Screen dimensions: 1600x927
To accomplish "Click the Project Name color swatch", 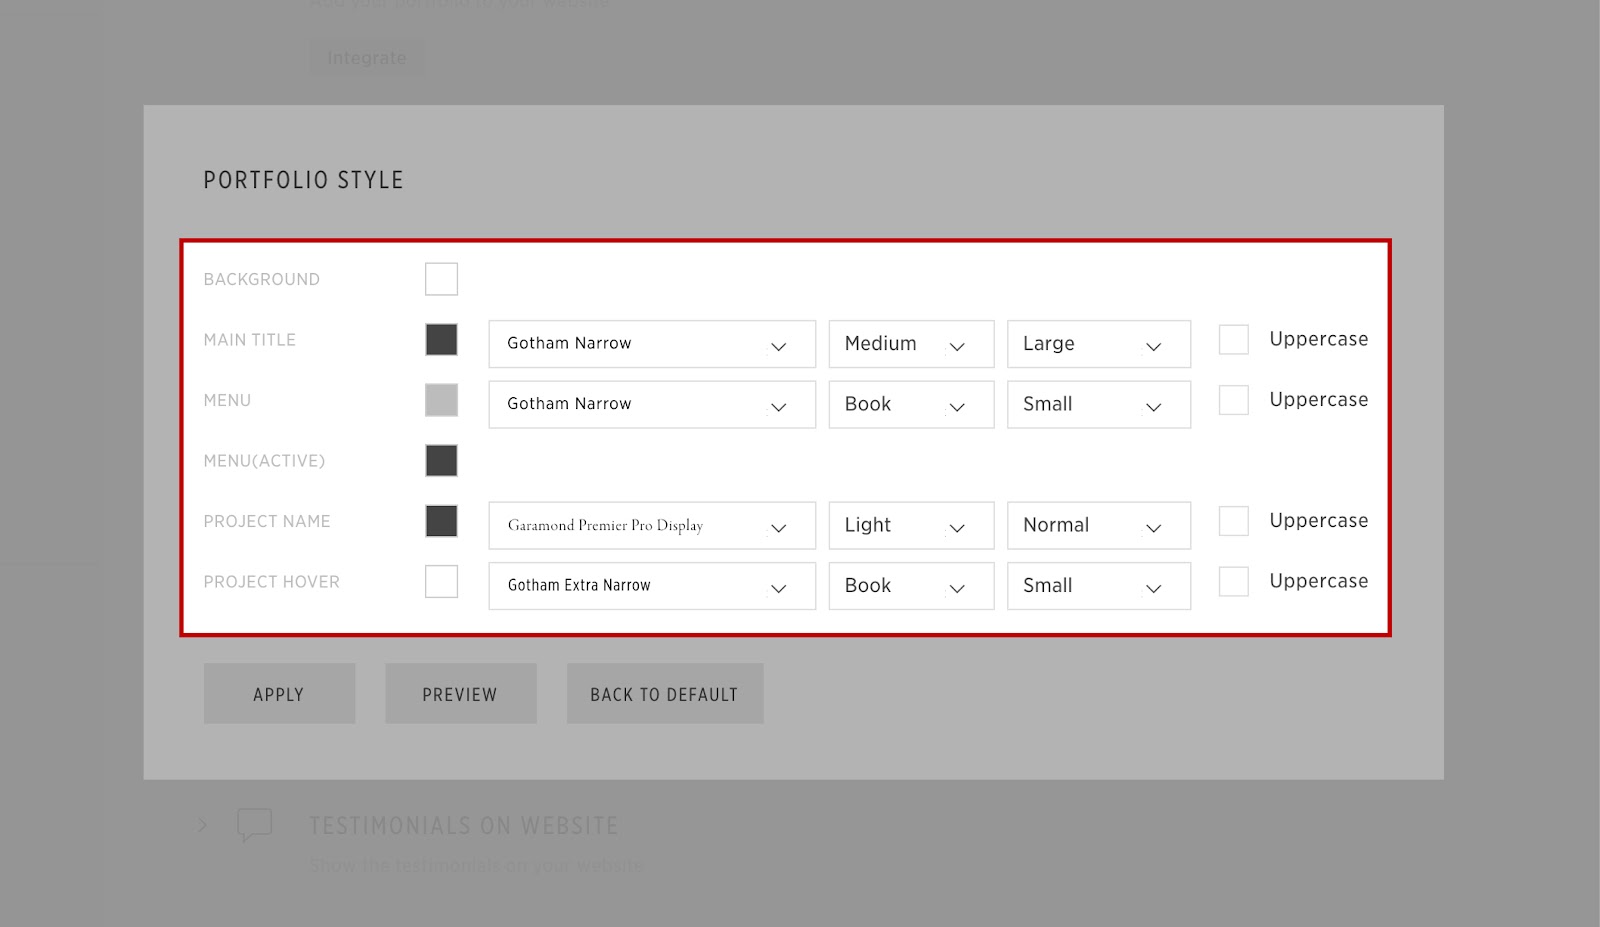I will coord(441,521).
